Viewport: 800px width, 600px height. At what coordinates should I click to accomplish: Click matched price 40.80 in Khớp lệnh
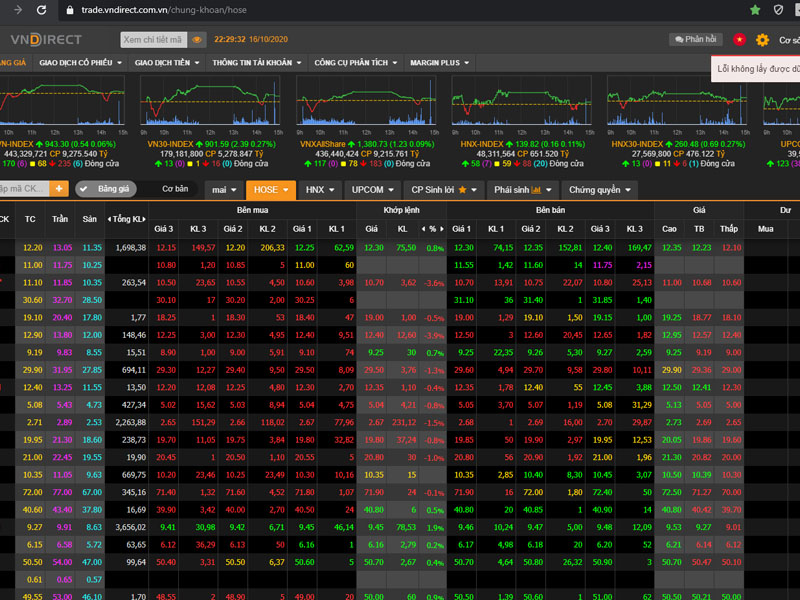tap(373, 510)
